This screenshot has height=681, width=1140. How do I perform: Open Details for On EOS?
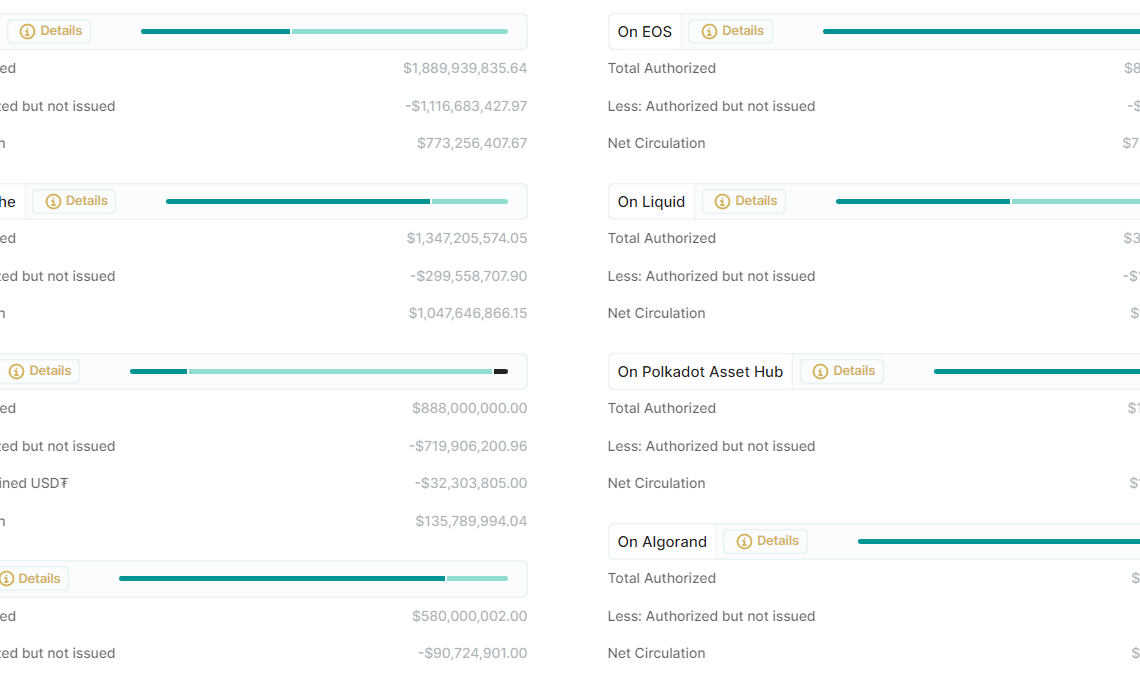[730, 31]
